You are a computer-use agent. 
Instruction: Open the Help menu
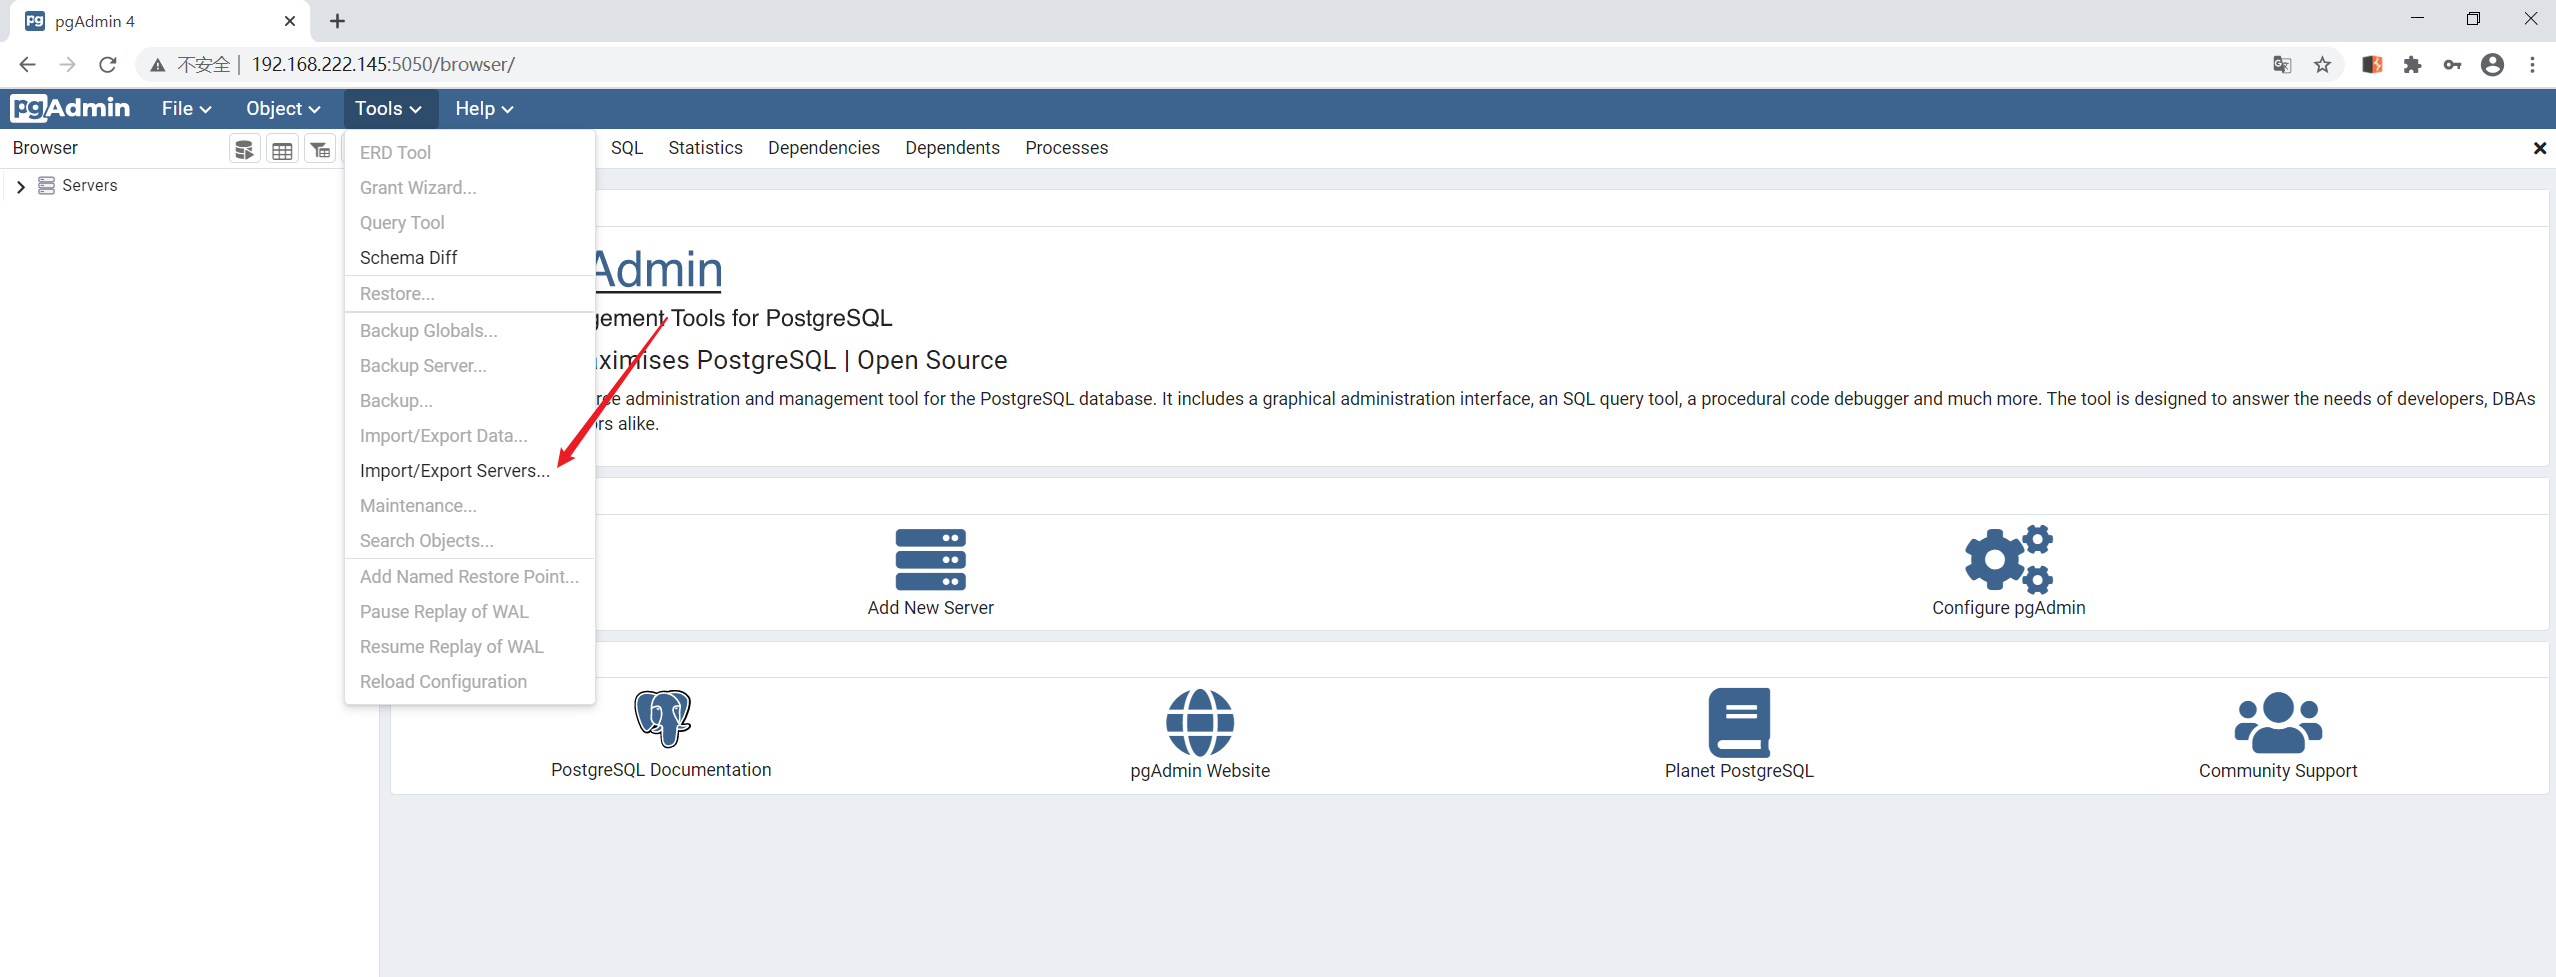coord(484,108)
